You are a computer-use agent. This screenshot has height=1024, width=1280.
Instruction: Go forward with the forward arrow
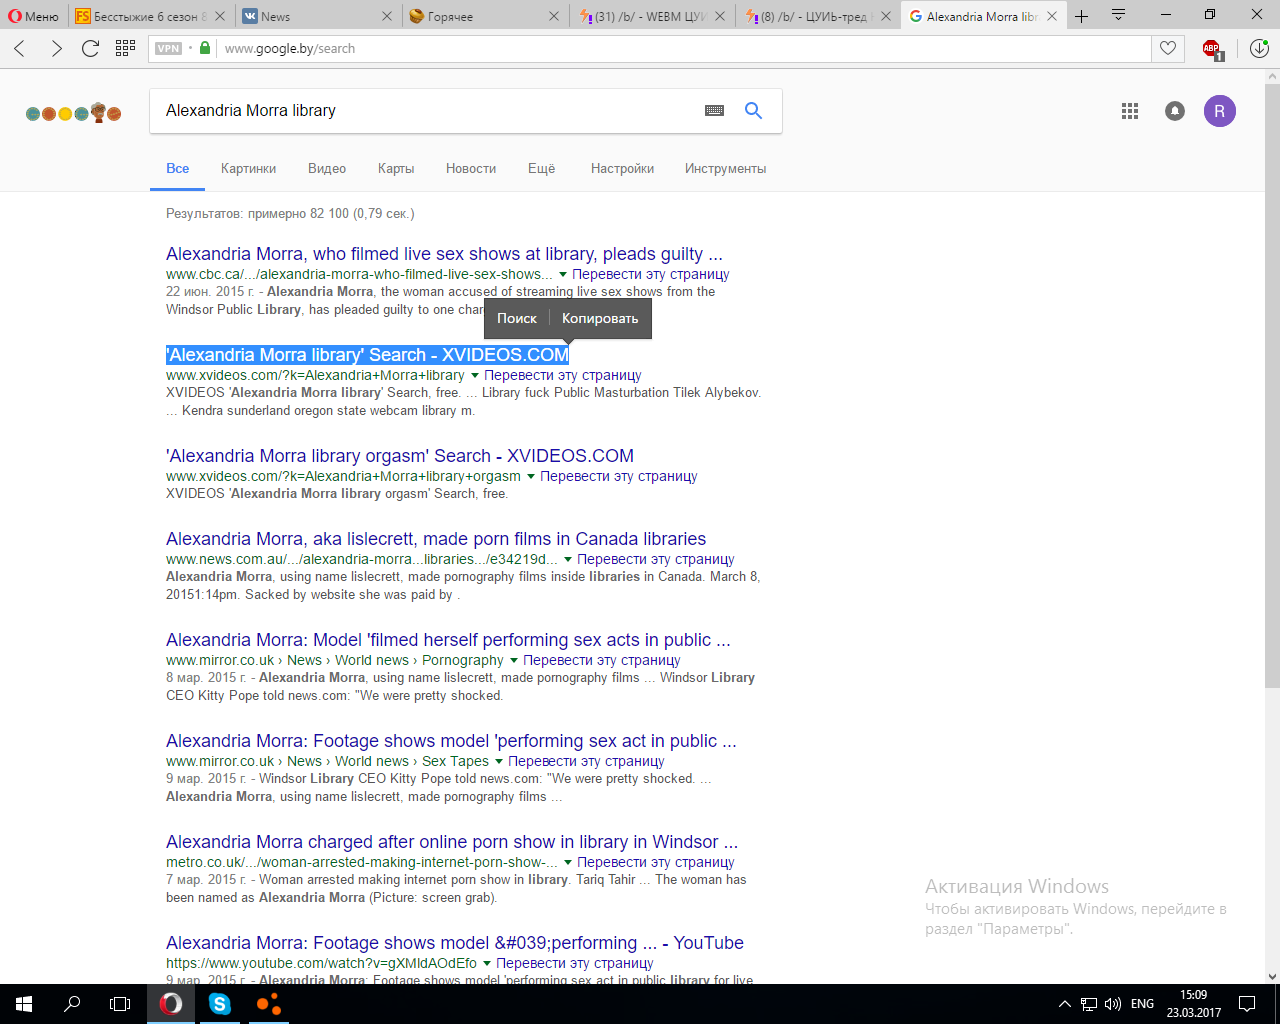[x=56, y=48]
